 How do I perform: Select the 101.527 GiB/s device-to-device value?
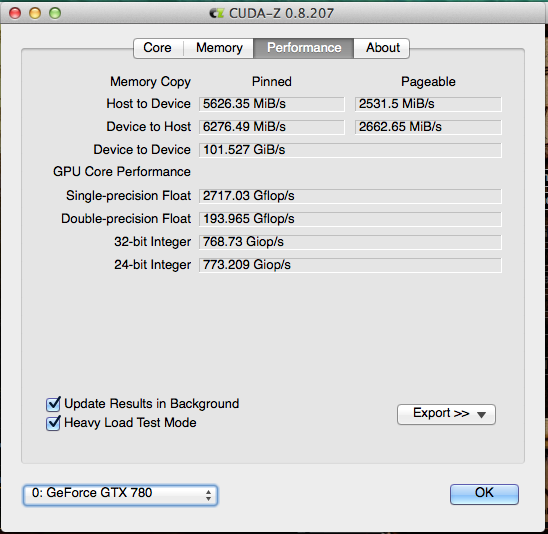point(350,150)
